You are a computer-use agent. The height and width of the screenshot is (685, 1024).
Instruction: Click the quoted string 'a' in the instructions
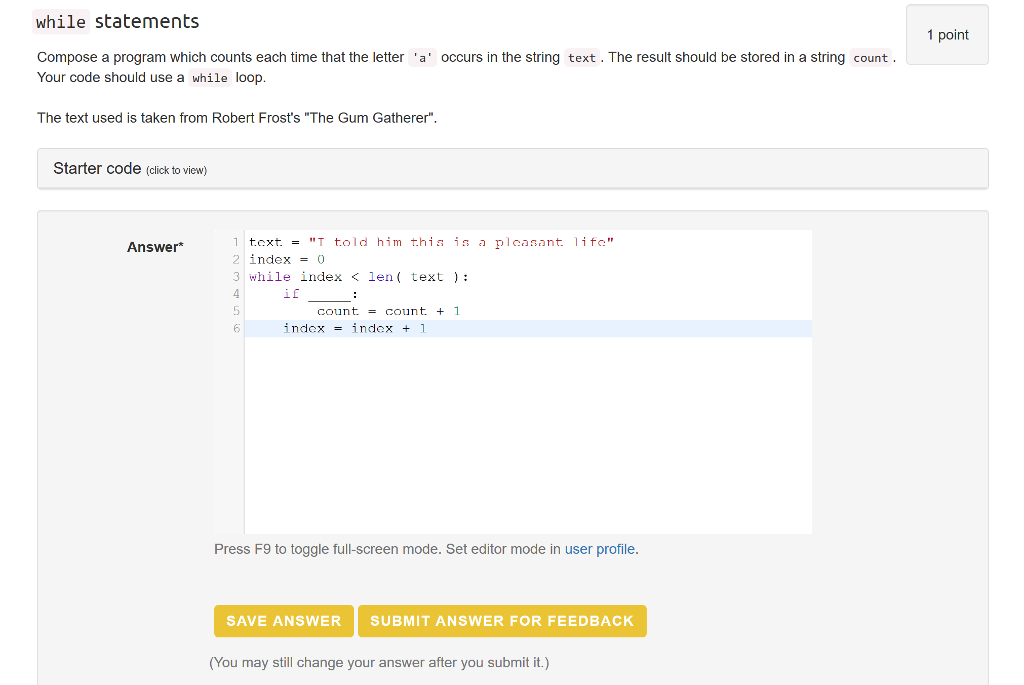pyautogui.click(x=420, y=57)
